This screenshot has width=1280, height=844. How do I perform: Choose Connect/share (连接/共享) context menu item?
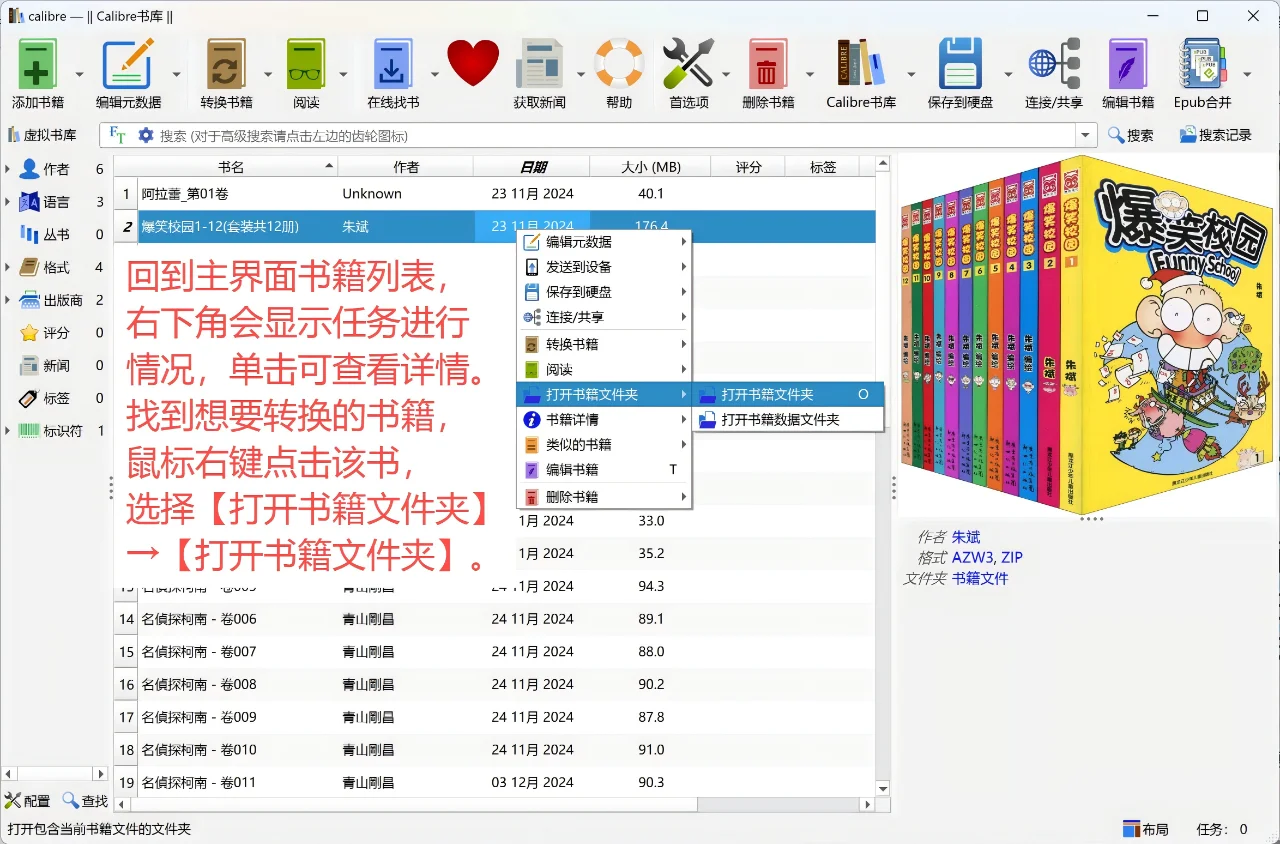(604, 317)
